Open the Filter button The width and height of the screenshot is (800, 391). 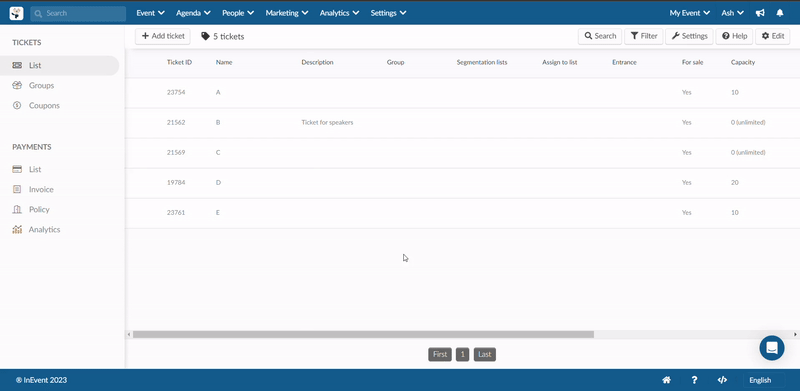[x=644, y=36]
